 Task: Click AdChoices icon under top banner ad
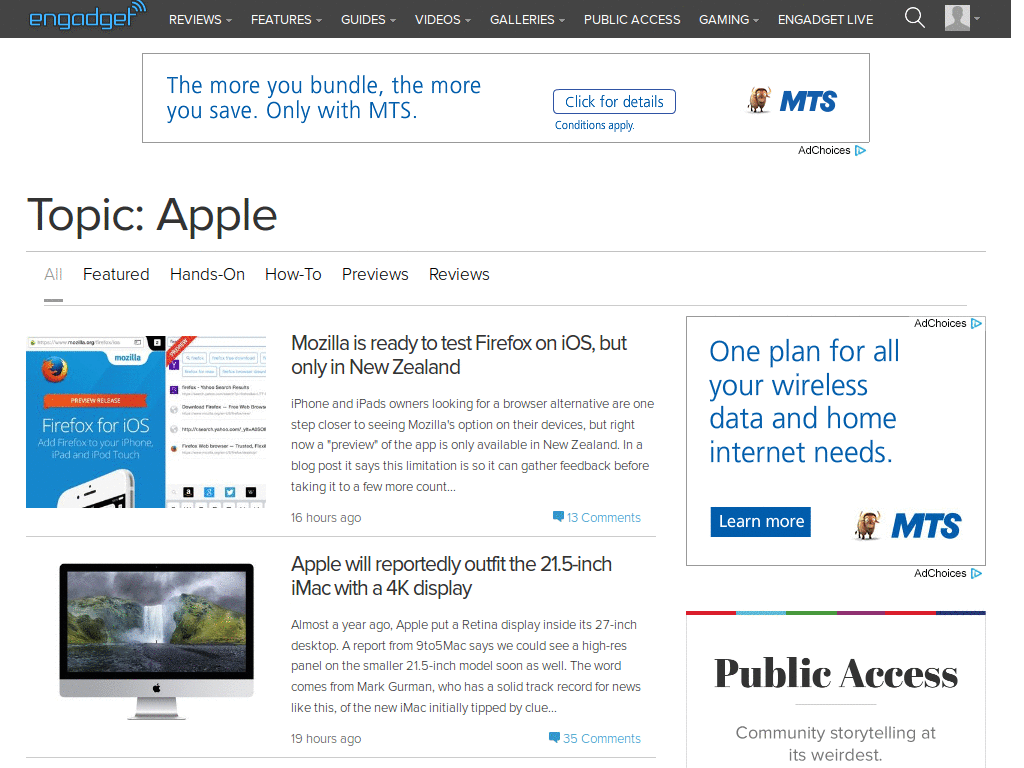click(x=860, y=150)
